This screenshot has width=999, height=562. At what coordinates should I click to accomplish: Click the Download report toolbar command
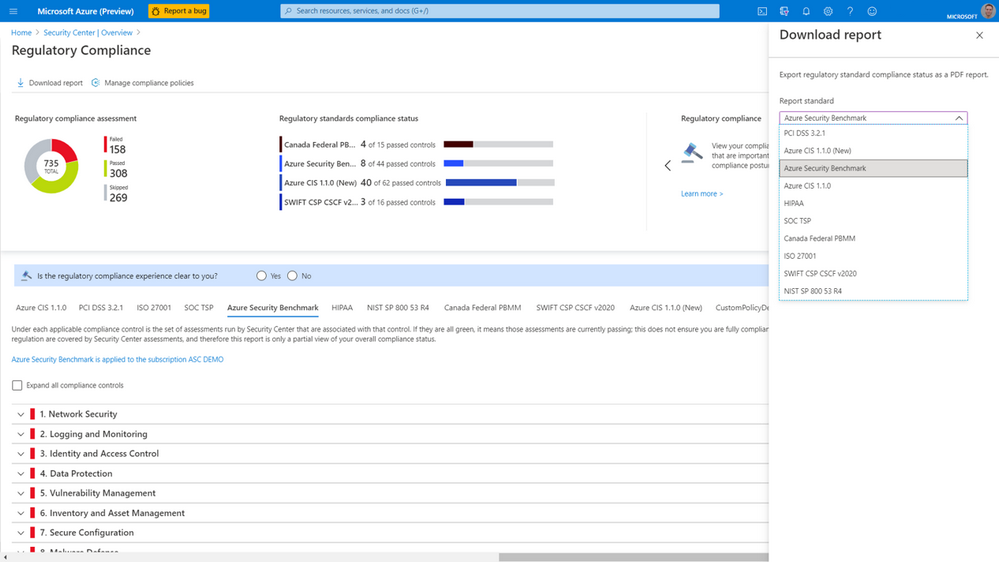coord(49,83)
